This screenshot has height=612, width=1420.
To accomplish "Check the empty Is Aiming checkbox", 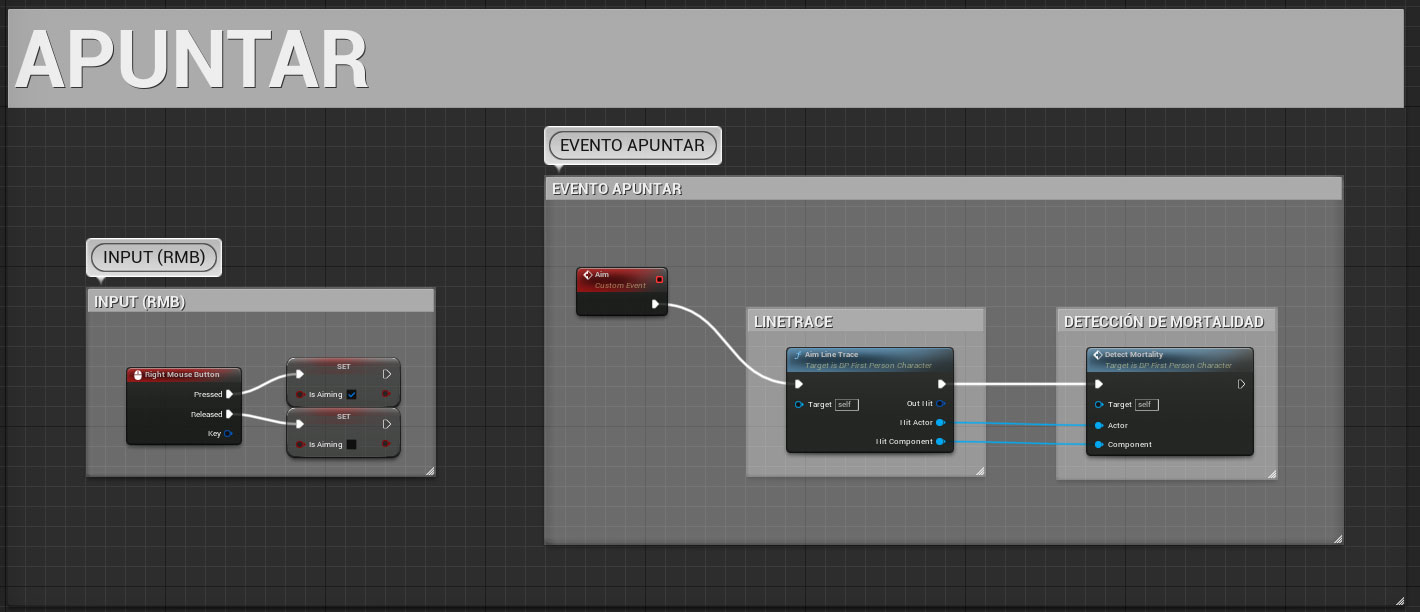I will tap(351, 444).
